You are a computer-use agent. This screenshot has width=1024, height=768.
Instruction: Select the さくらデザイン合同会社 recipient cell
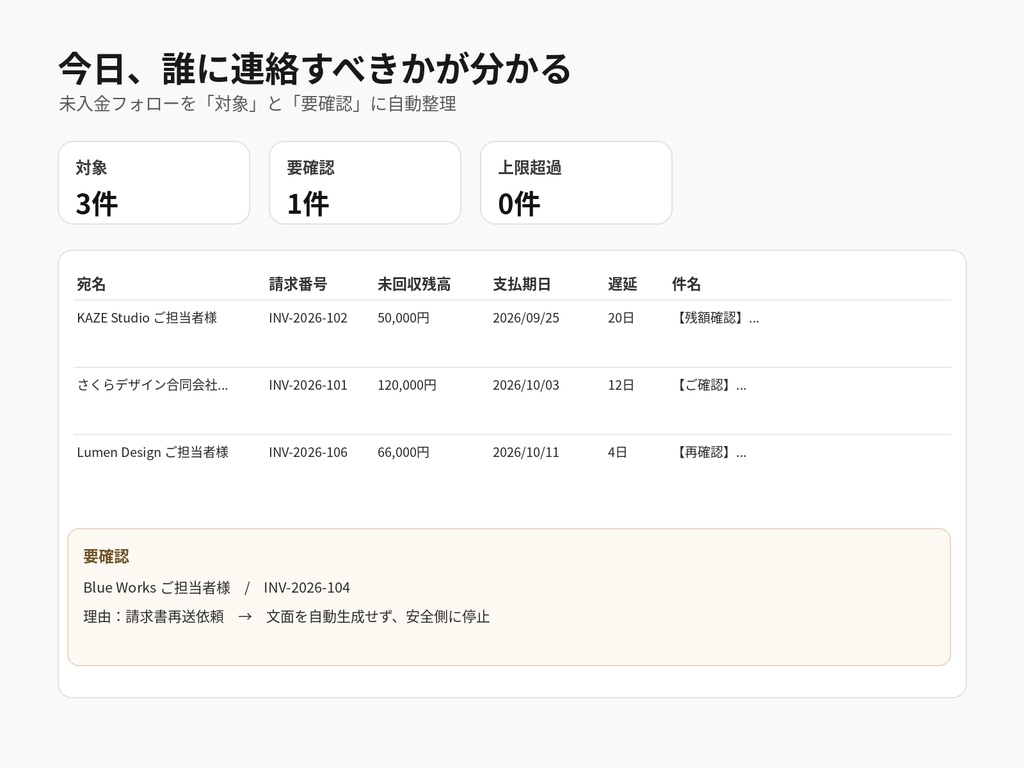[x=152, y=385]
